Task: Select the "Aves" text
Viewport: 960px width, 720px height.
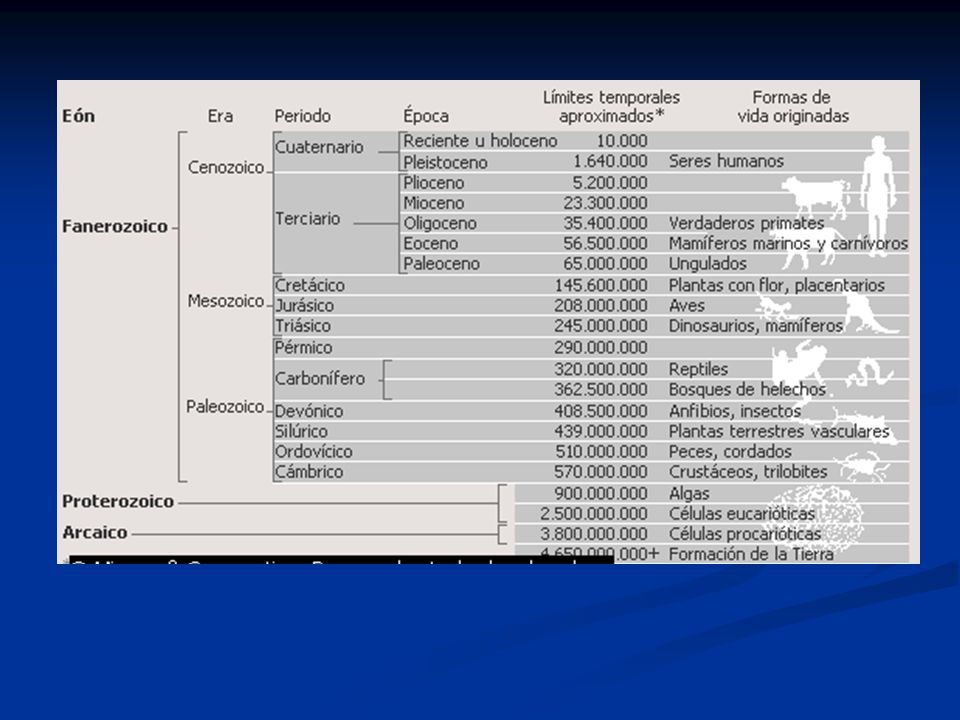Action: (x=686, y=306)
